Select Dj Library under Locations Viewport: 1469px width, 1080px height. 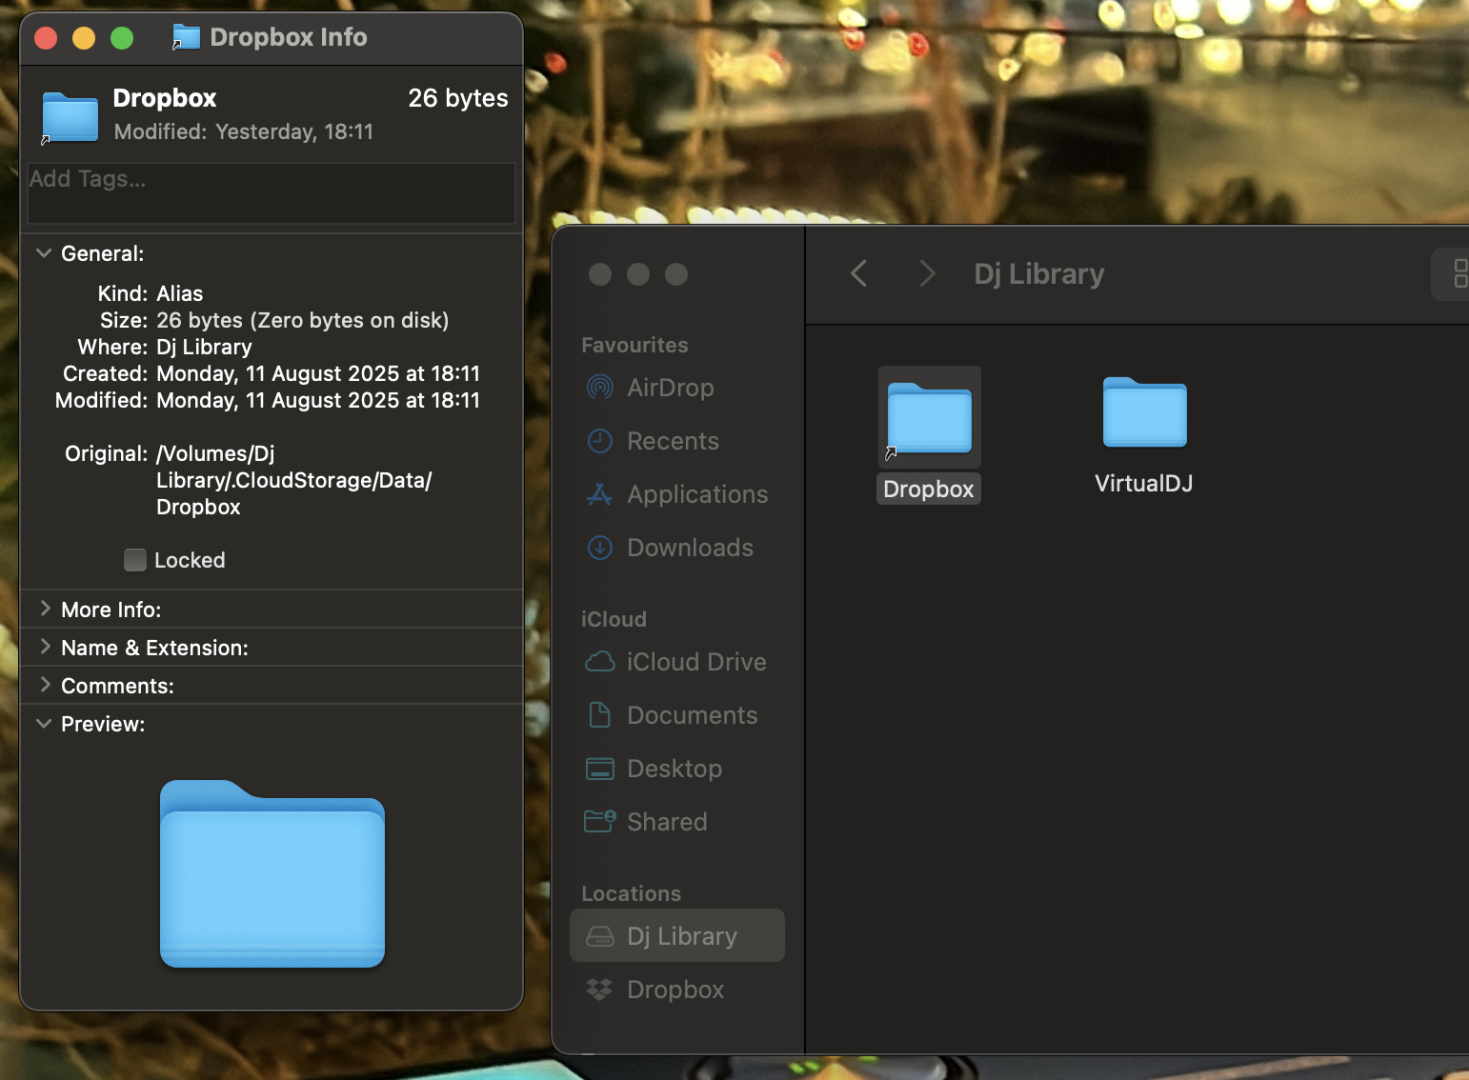677,936
